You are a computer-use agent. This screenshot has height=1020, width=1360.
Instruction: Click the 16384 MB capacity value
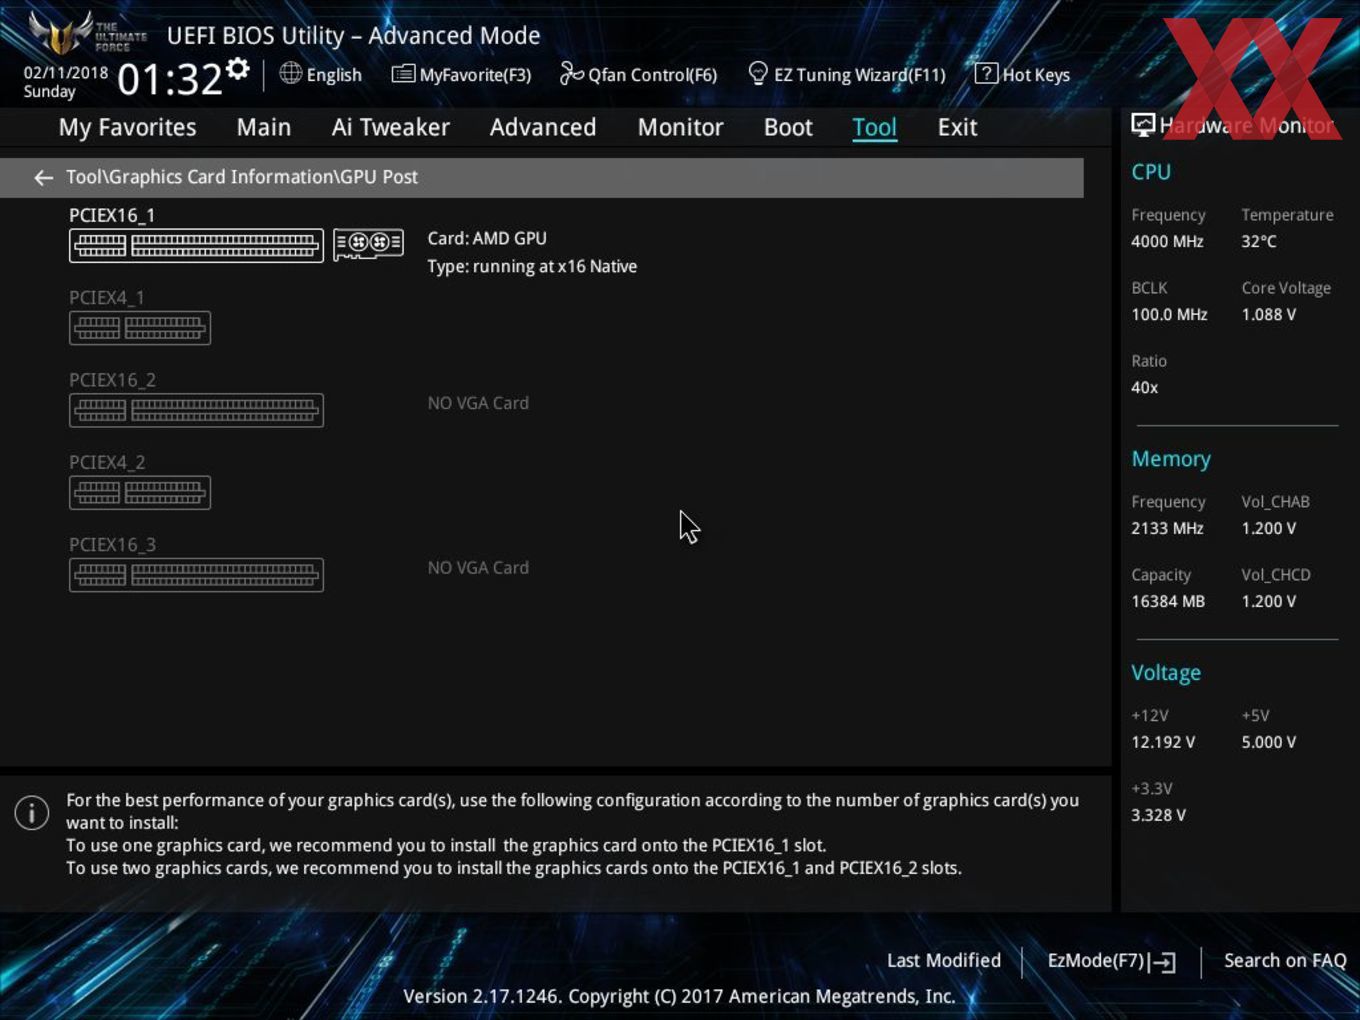coord(1168,601)
